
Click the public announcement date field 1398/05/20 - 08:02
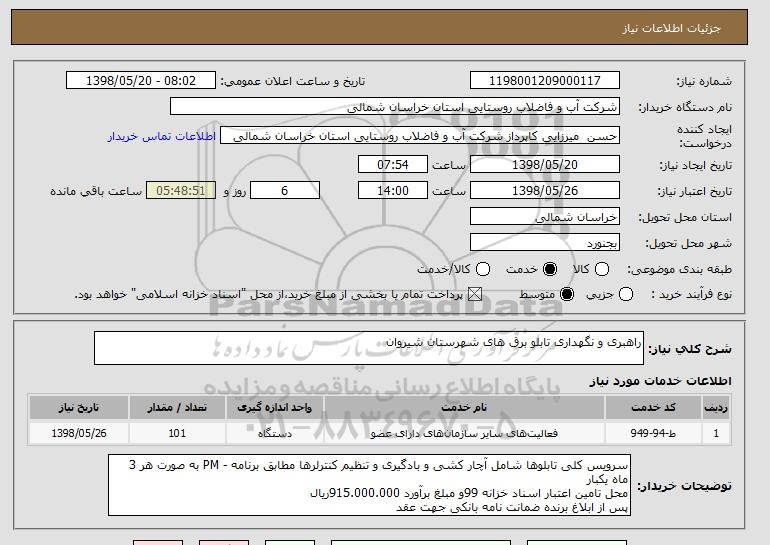click(141, 81)
